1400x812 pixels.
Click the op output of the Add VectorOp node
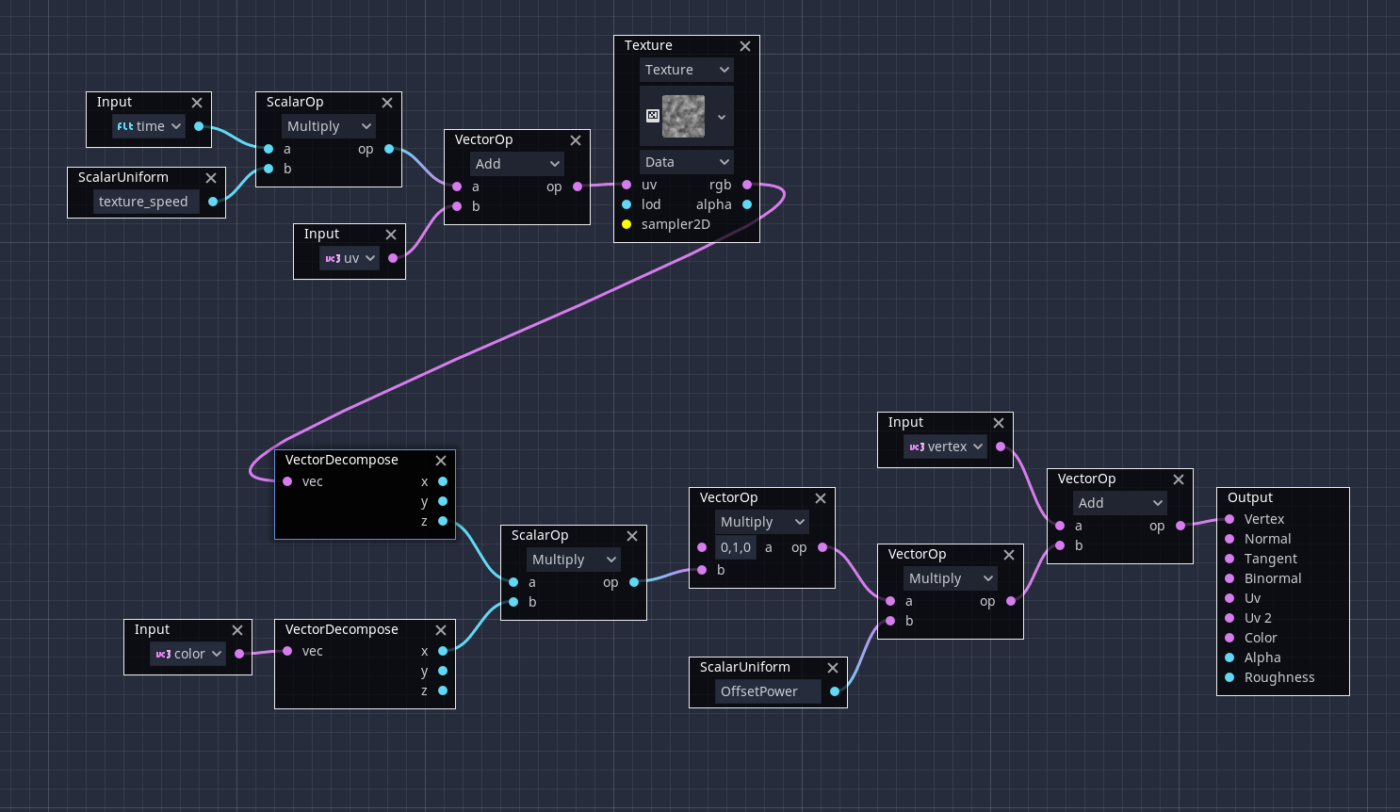tap(1182, 525)
